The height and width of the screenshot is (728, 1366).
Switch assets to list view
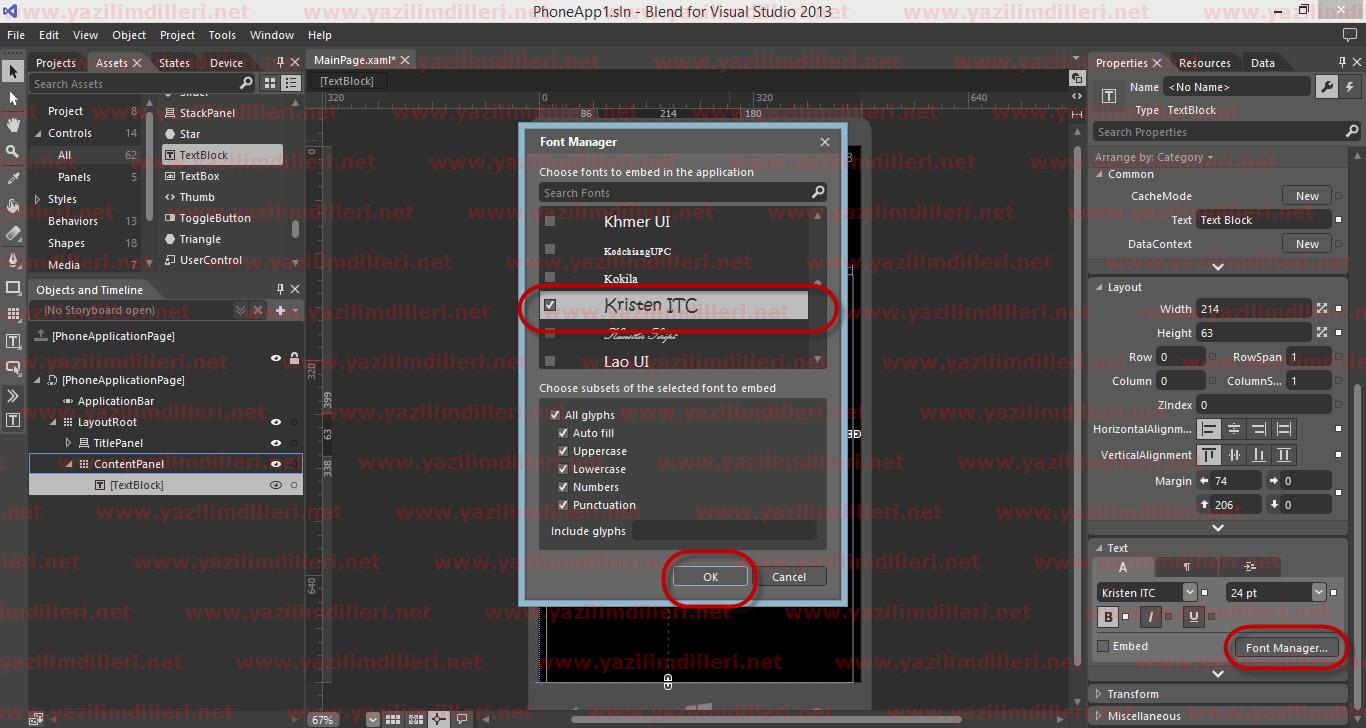(x=291, y=84)
